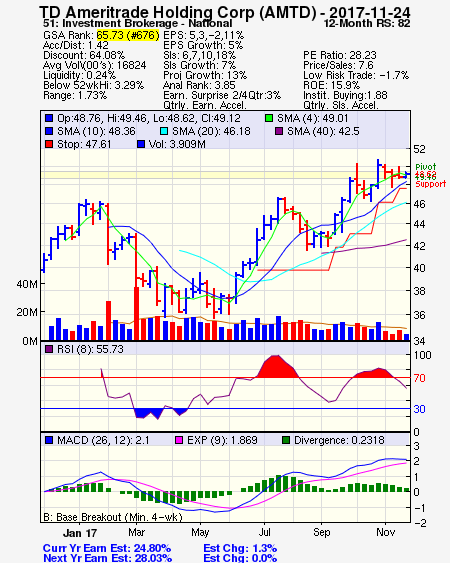This screenshot has height=563, width=450.
Task: Click the Divergence: 0.2318 value
Action: tap(339, 440)
